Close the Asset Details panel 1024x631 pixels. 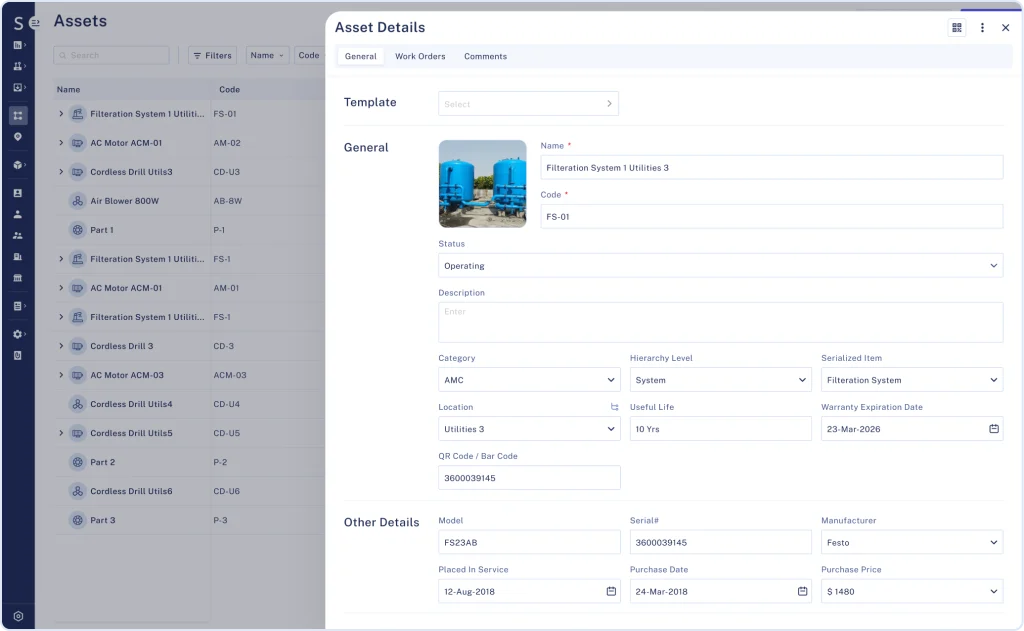[x=1005, y=28]
